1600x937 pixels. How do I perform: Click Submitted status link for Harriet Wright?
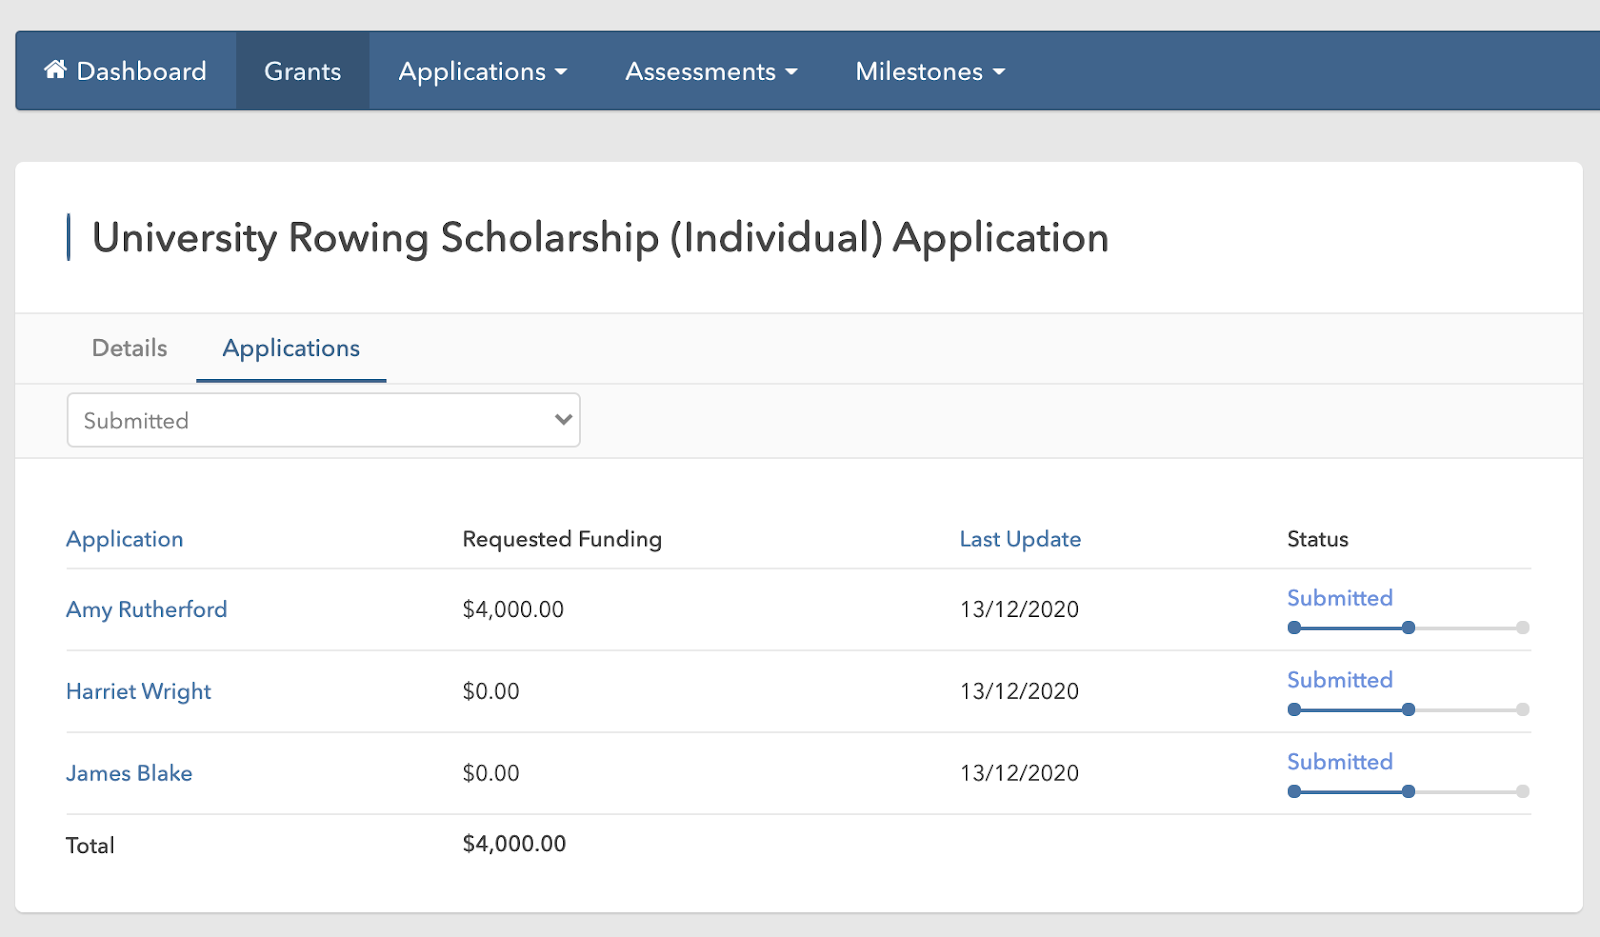[x=1339, y=680]
